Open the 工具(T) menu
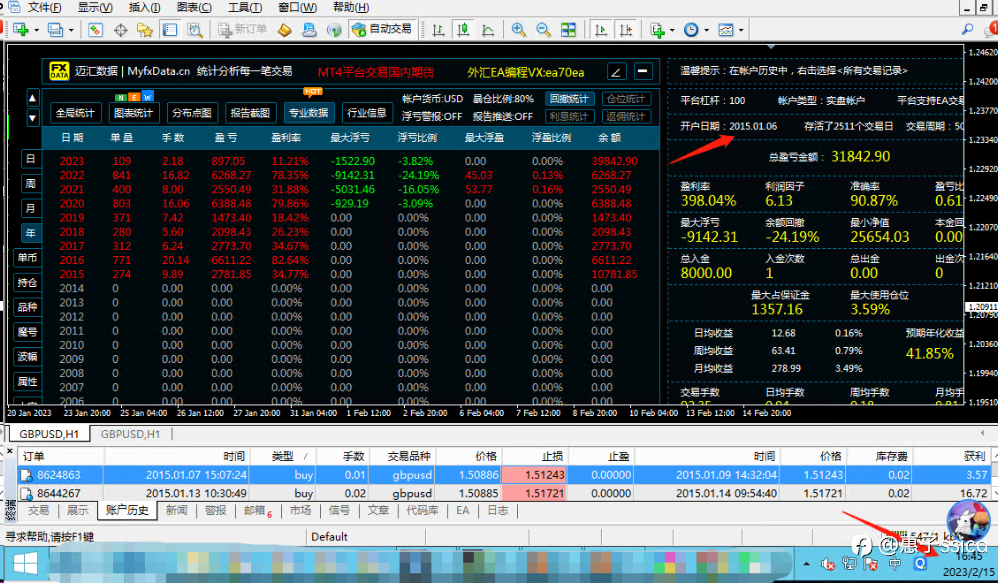Screen dimensions: 998x583 (245, 8)
